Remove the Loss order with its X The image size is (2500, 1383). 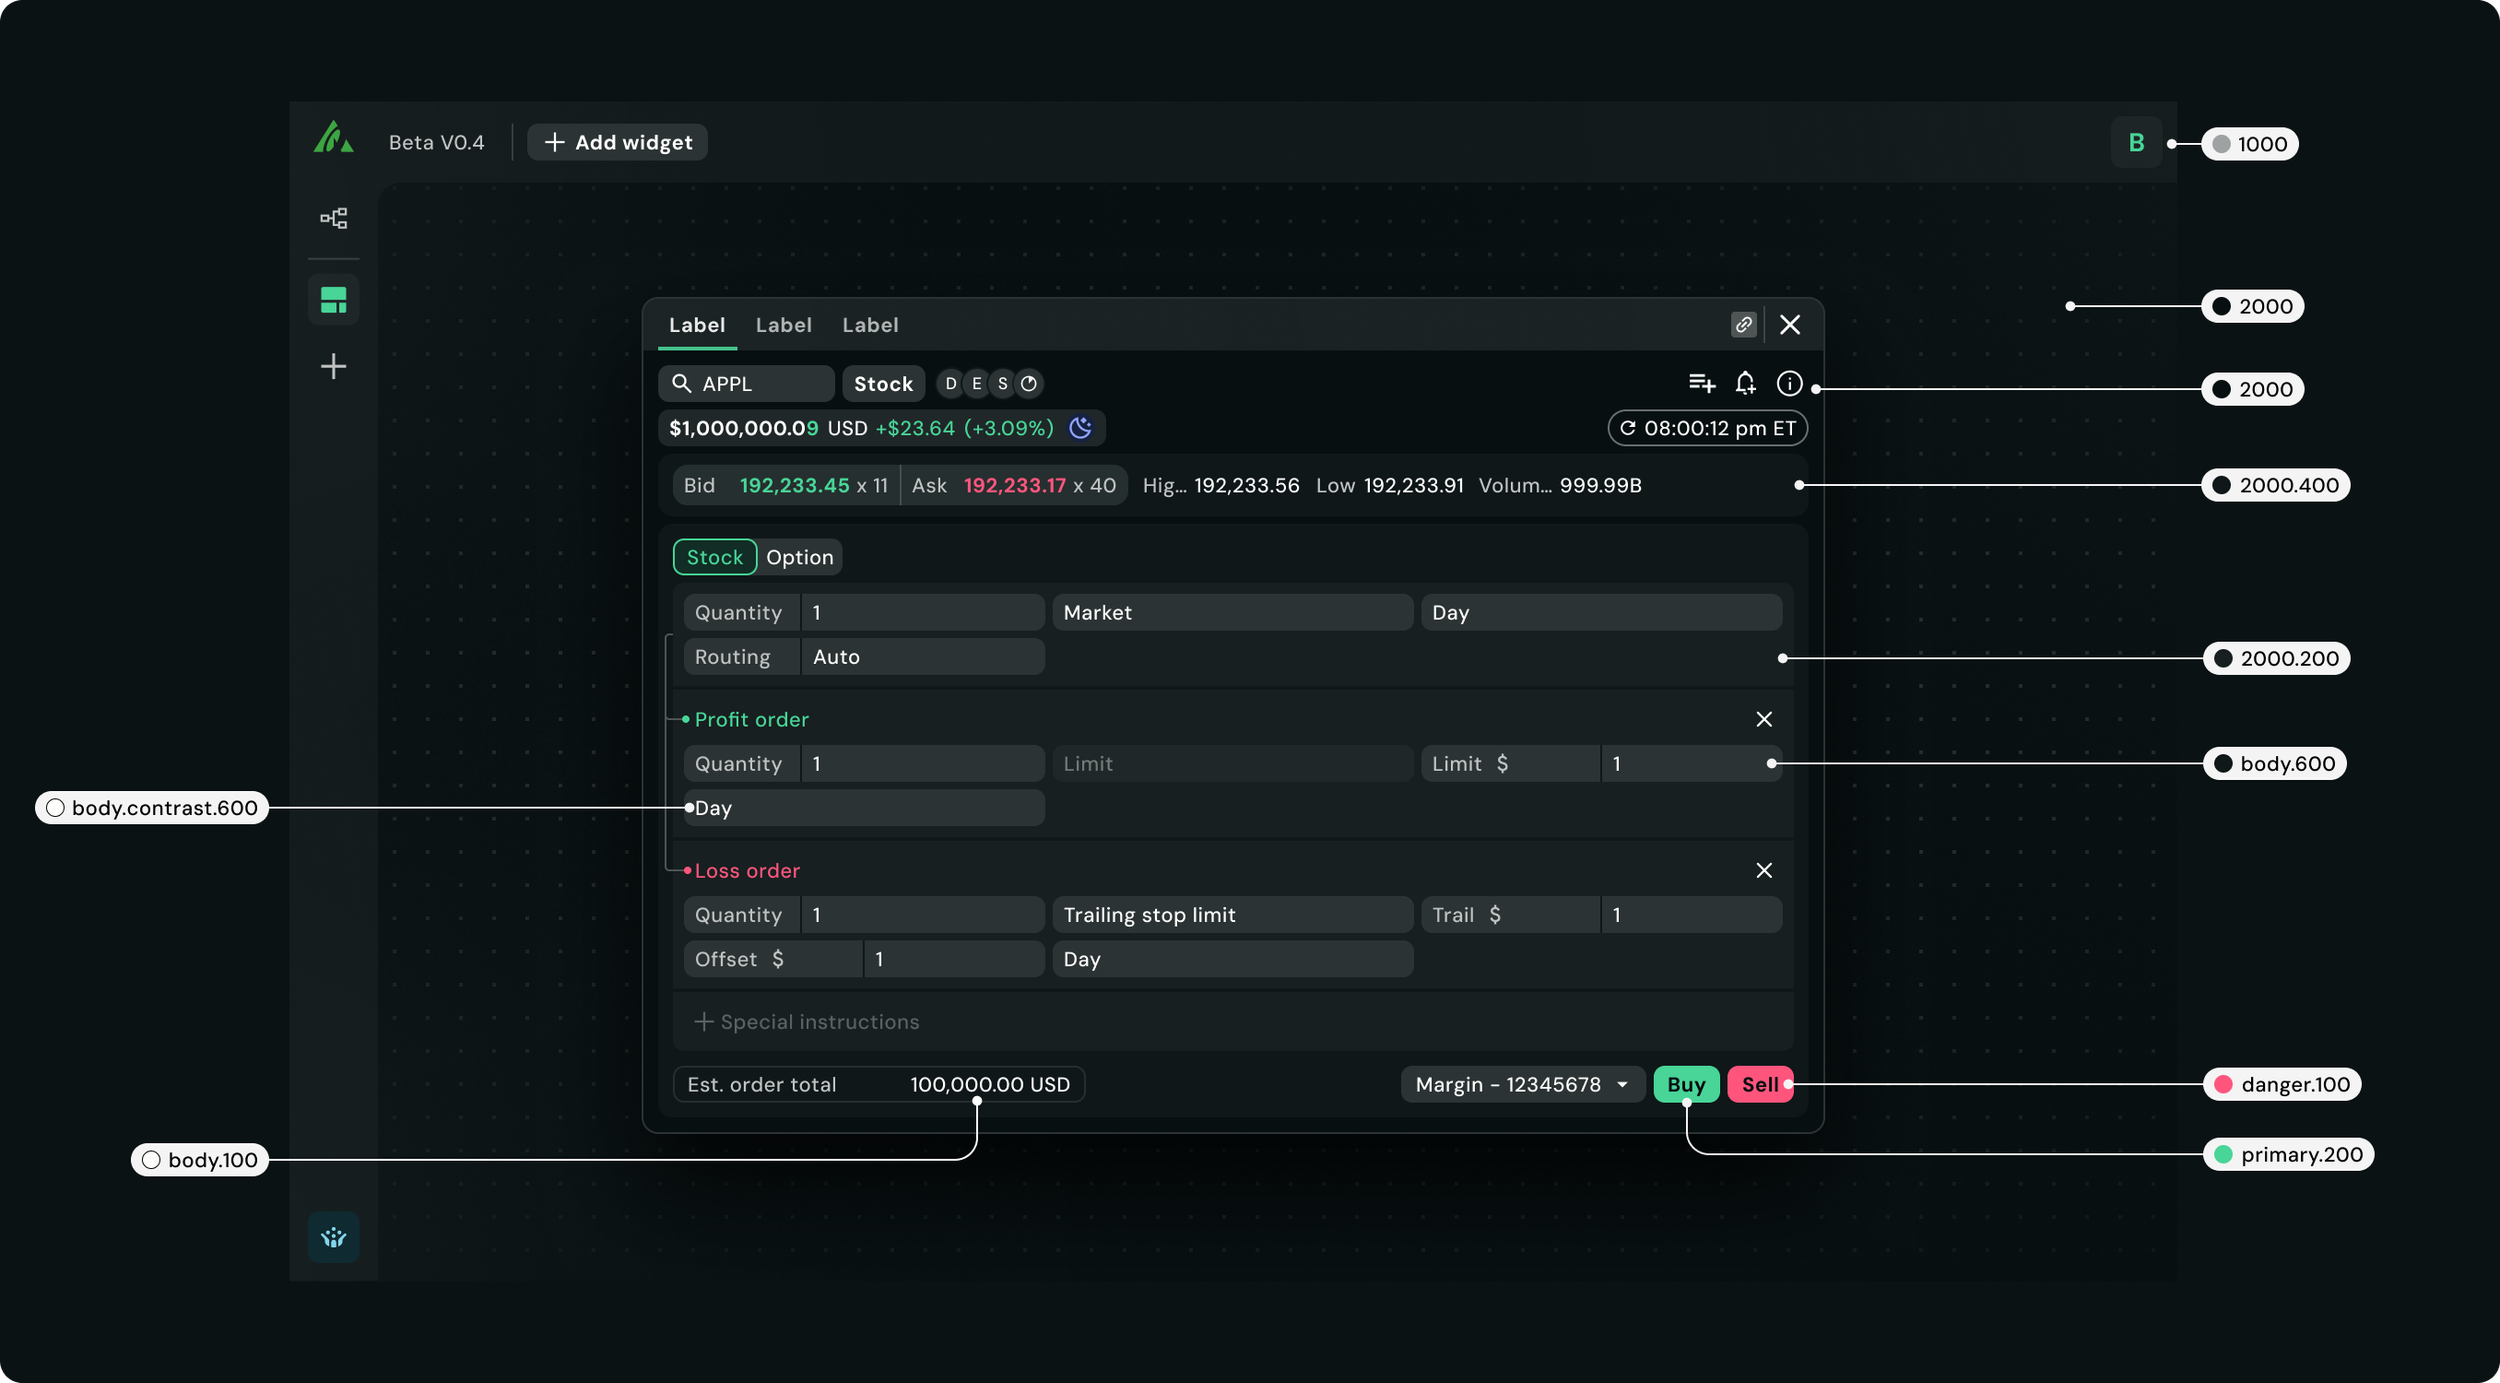[x=1764, y=870]
